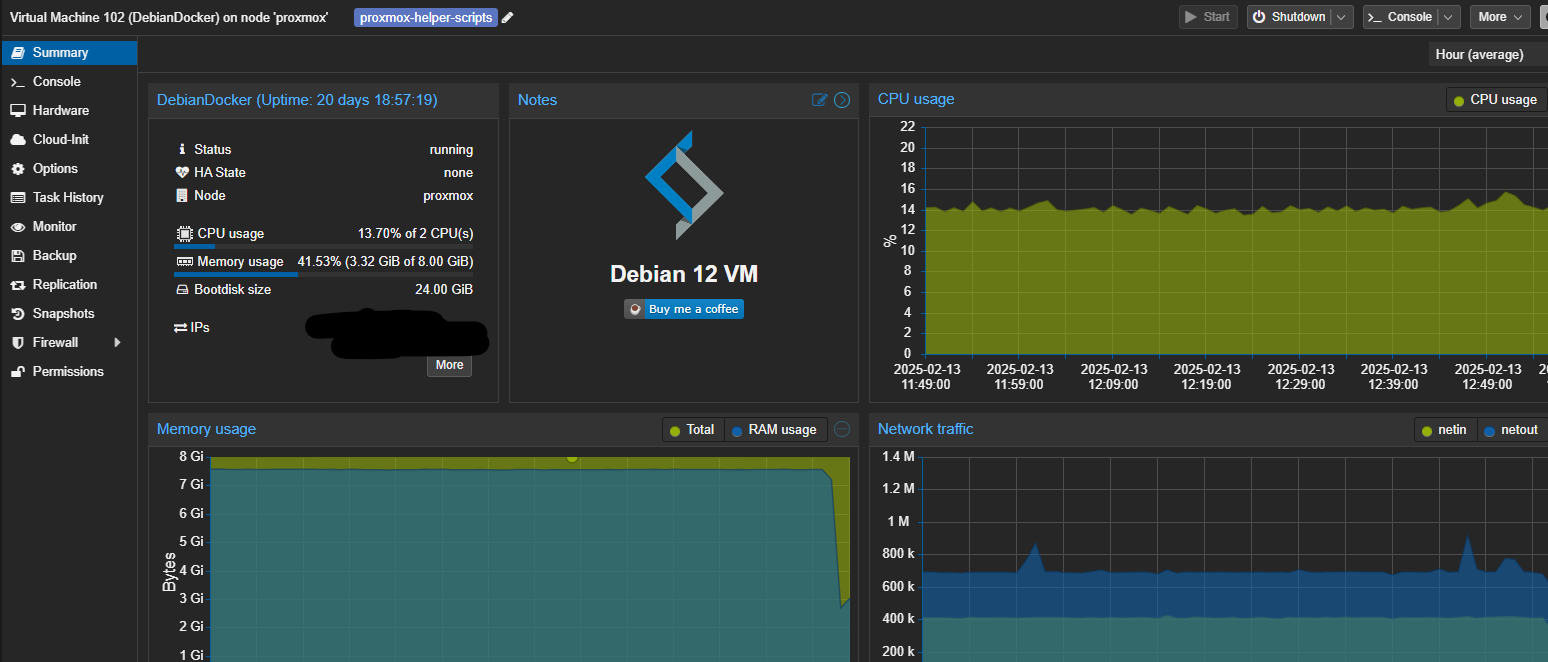Click the Firewall shield icon
The width and height of the screenshot is (1548, 662).
(17, 343)
